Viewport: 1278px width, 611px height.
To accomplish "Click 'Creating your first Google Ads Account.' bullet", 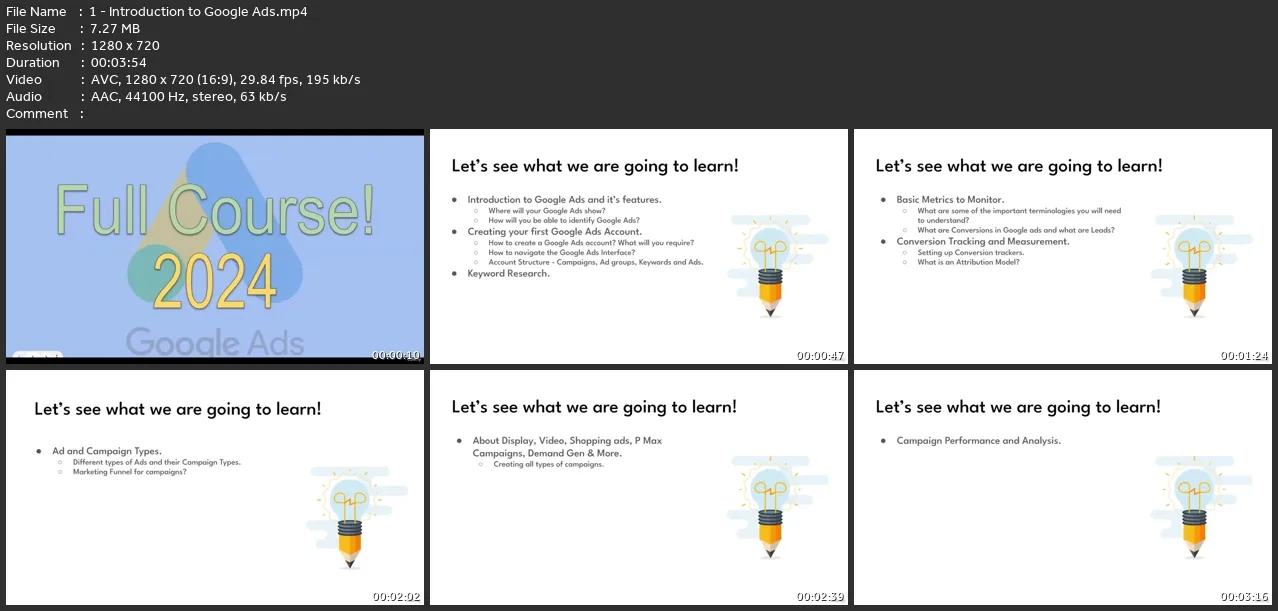I will pyautogui.click(x=554, y=232).
